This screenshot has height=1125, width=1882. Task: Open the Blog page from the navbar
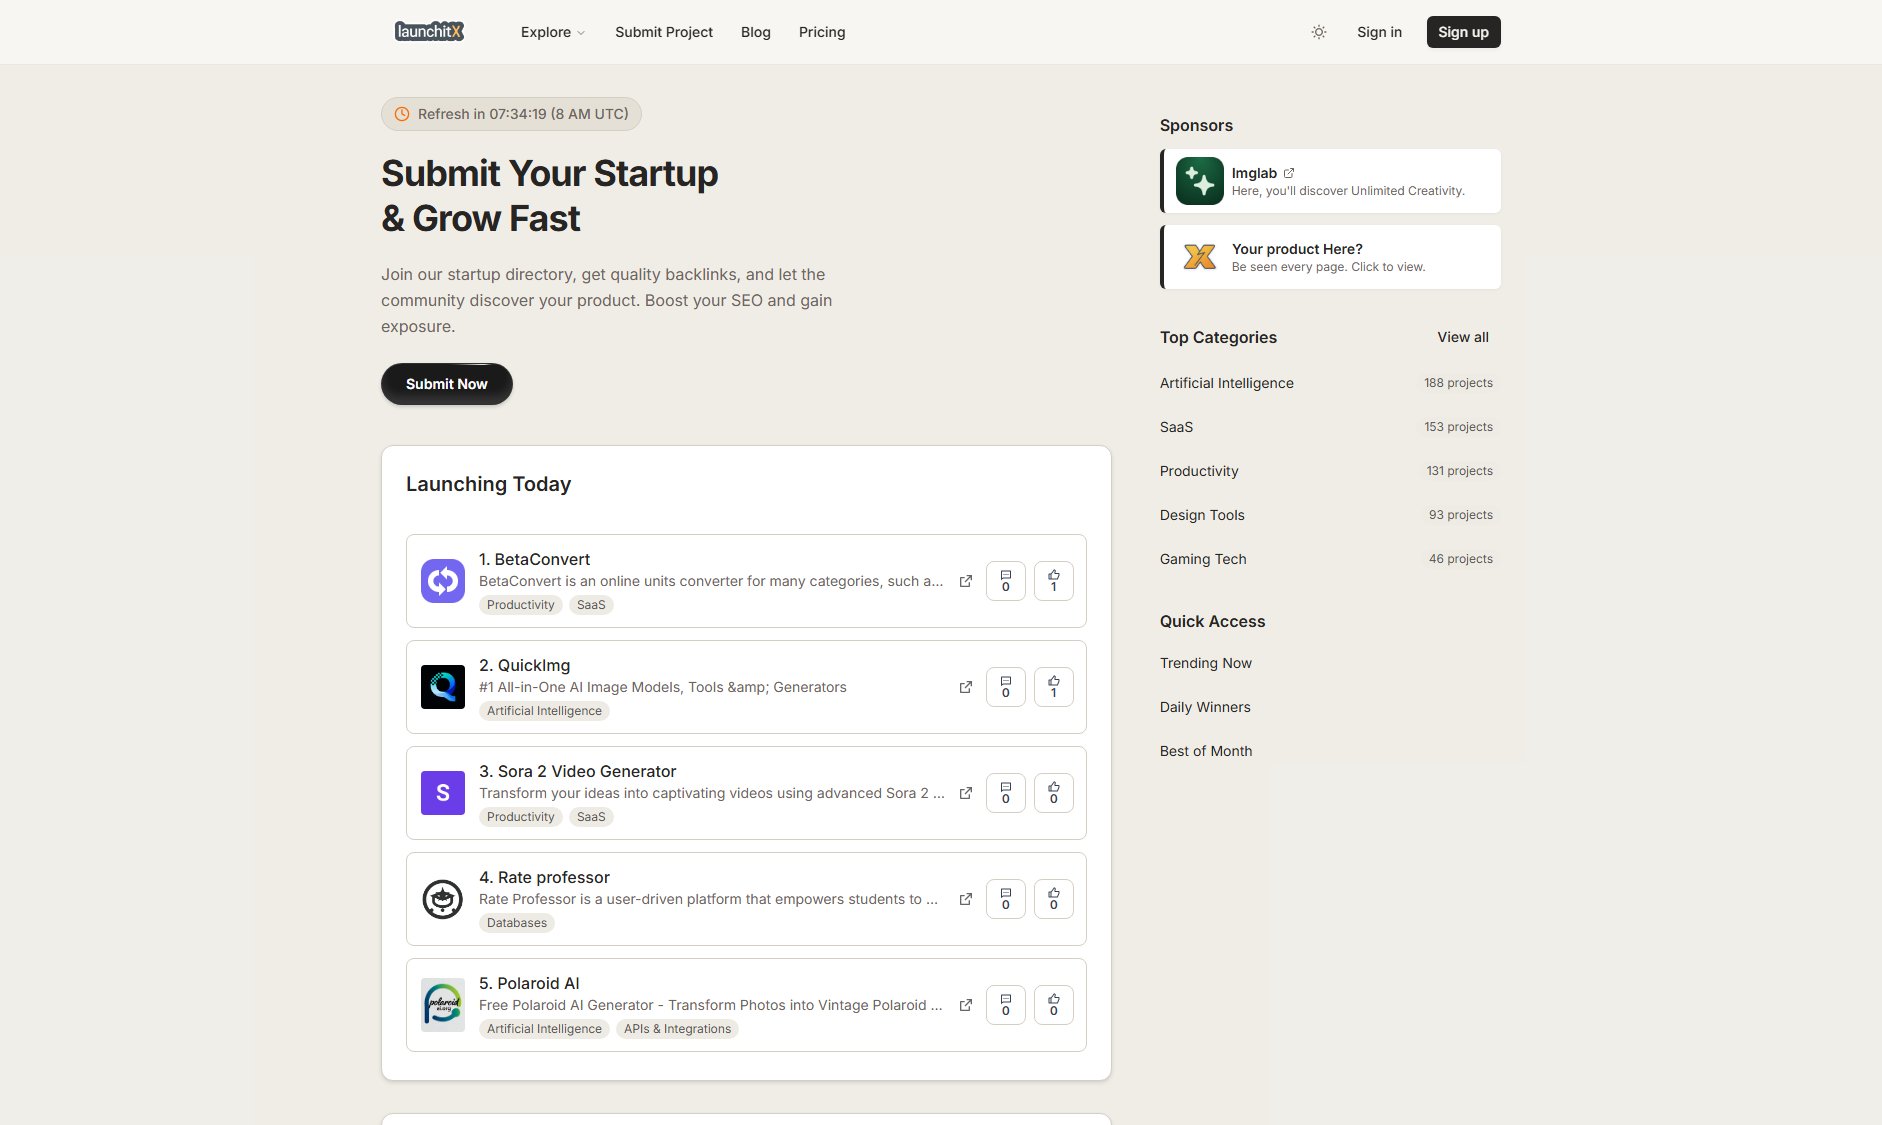(755, 31)
